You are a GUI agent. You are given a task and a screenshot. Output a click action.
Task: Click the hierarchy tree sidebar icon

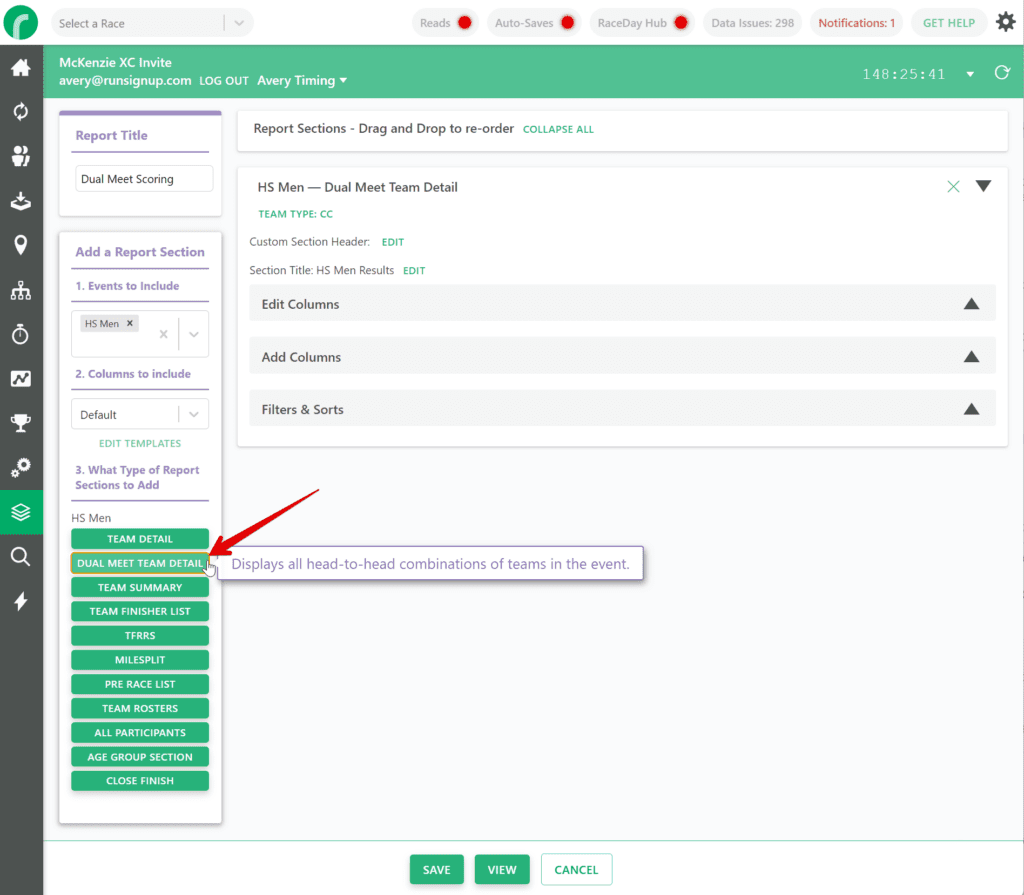(21, 290)
